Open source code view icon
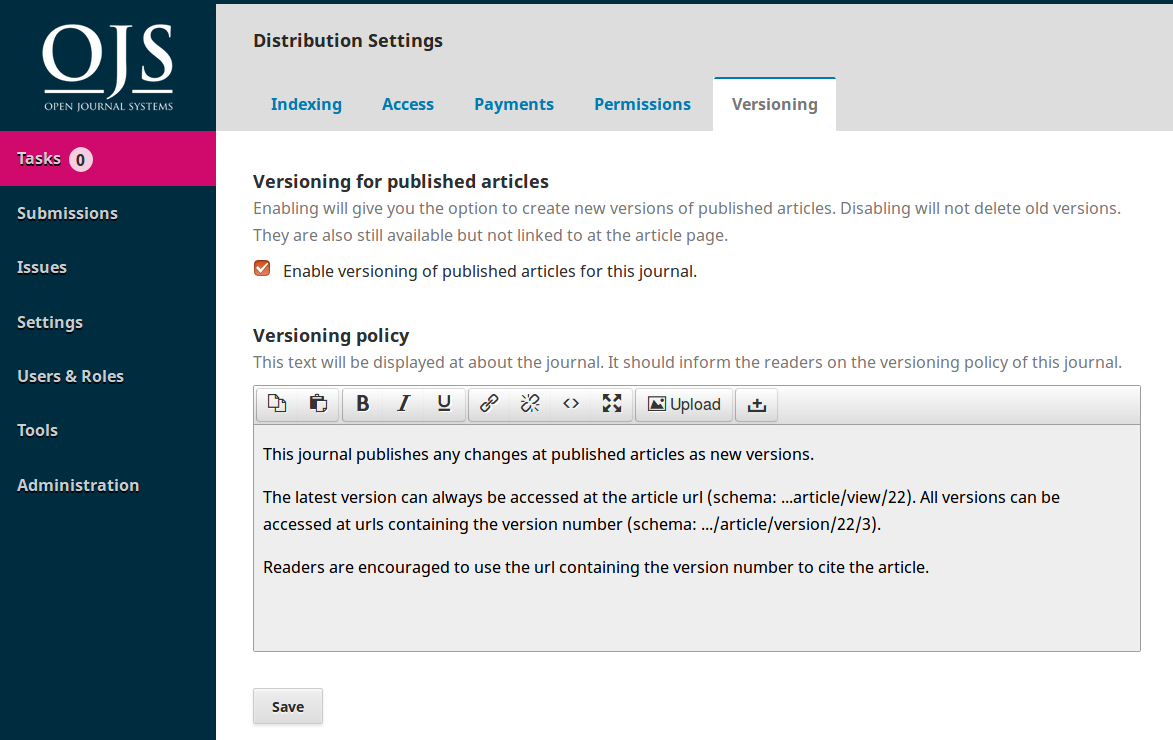1173x740 pixels. pos(571,404)
